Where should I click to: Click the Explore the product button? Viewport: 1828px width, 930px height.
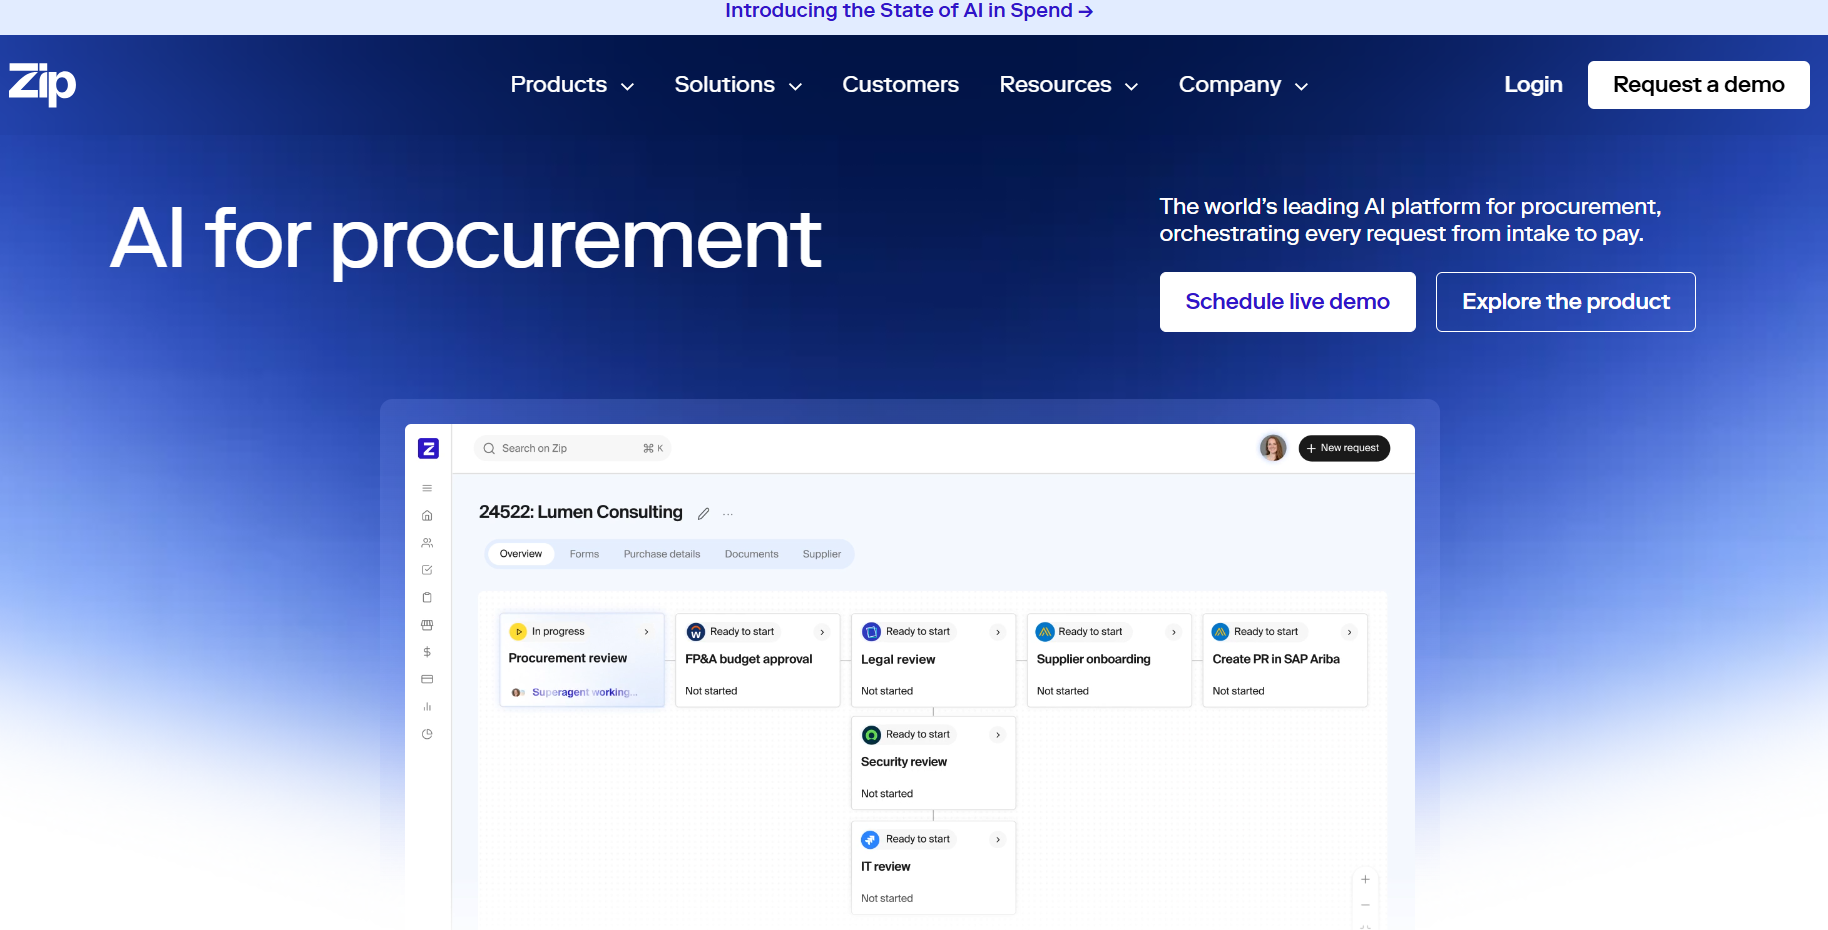pyautogui.click(x=1565, y=302)
